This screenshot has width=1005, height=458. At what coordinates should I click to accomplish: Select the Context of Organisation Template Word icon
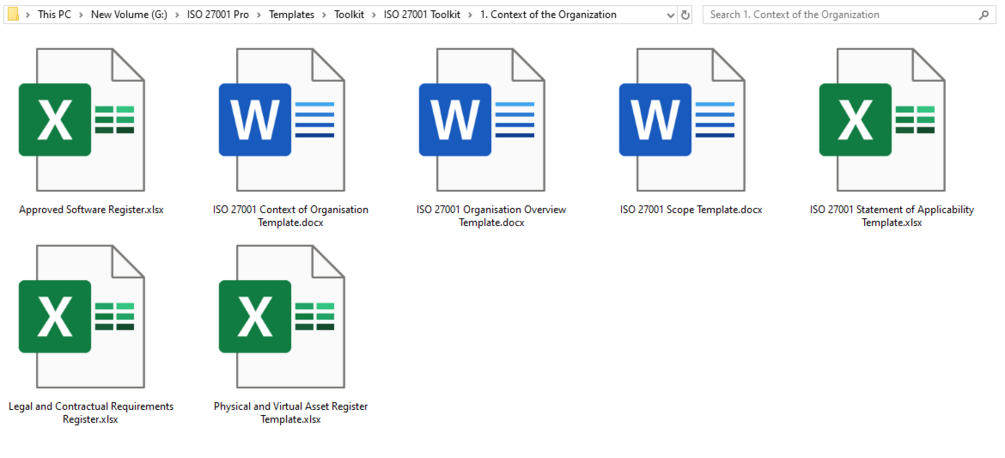tap(281, 120)
